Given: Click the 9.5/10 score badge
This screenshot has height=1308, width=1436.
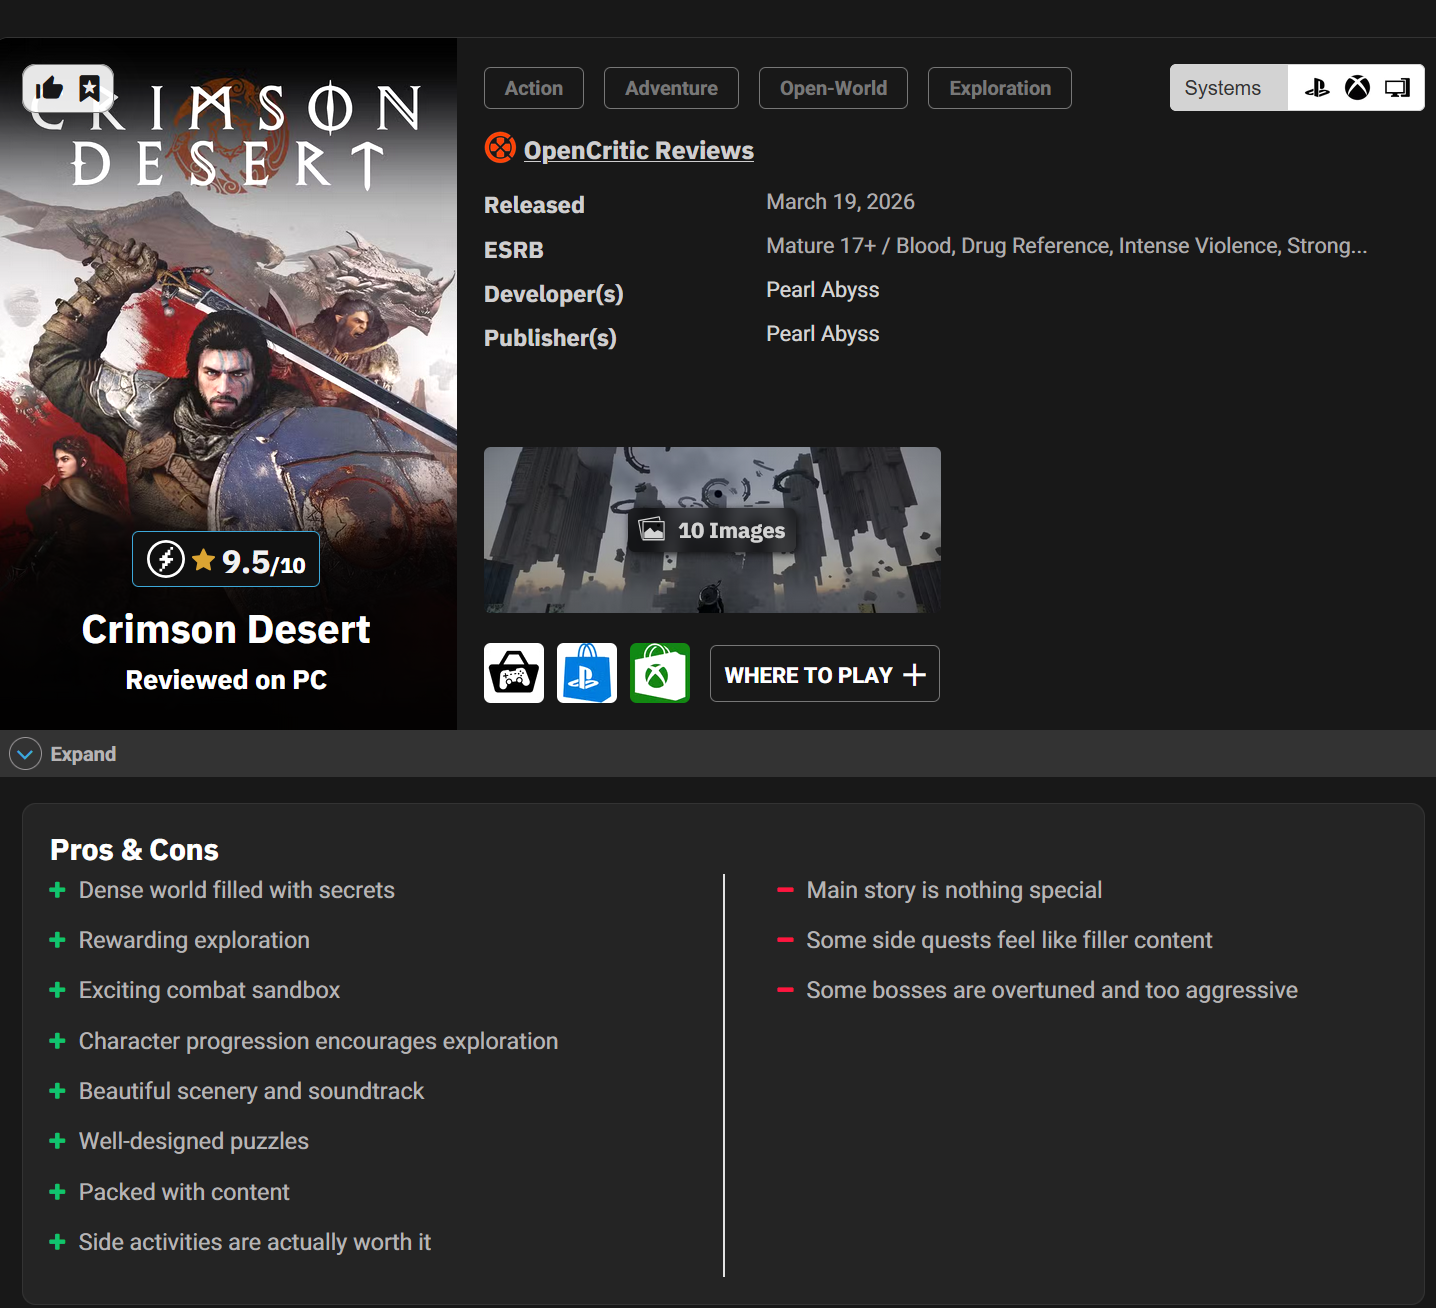Looking at the screenshot, I should (x=226, y=559).
